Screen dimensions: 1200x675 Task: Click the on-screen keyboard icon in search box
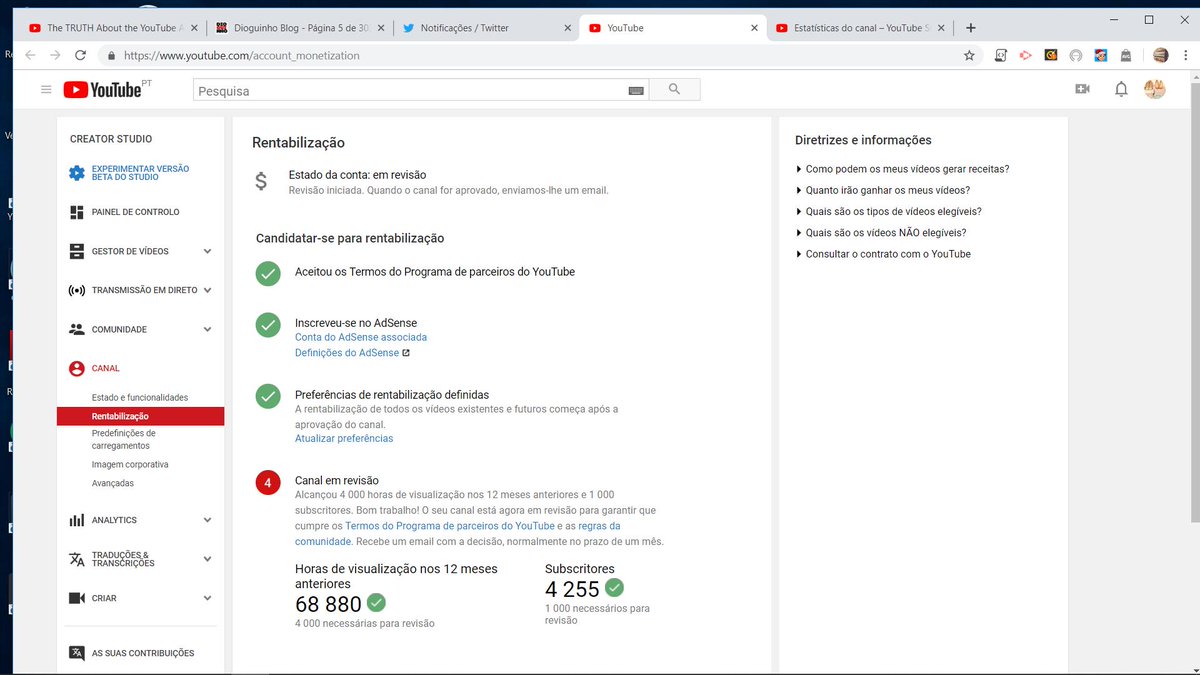click(636, 91)
